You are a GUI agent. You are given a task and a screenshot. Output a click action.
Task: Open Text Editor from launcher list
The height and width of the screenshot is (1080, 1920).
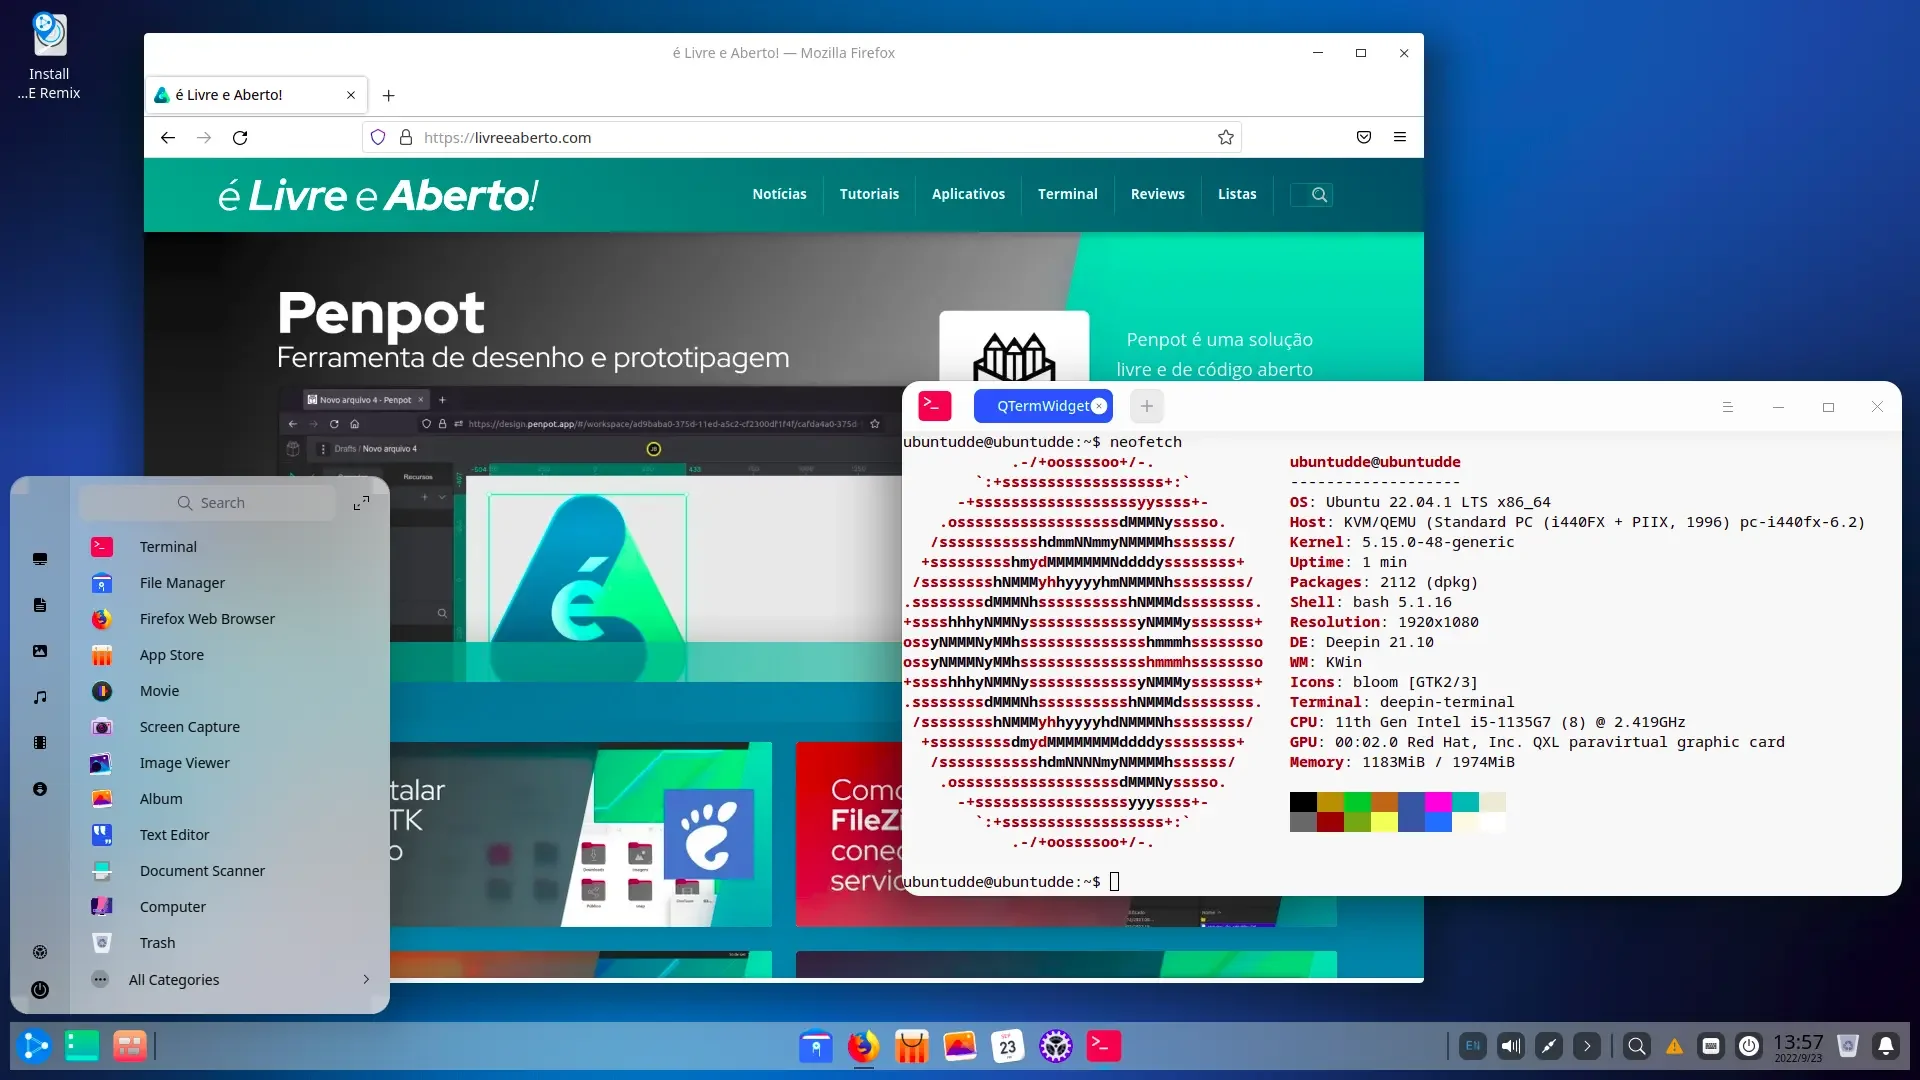coord(232,835)
